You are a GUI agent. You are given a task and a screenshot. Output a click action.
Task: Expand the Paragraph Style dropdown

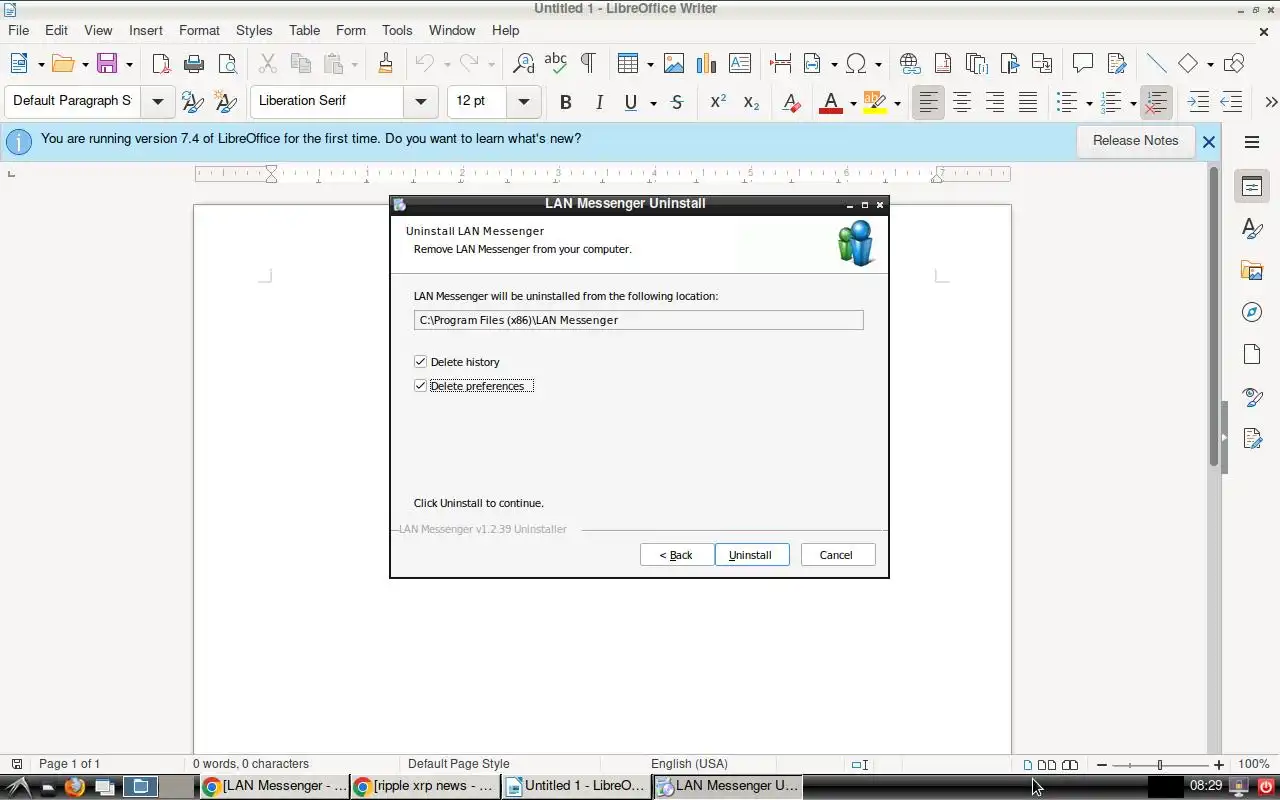tap(157, 101)
